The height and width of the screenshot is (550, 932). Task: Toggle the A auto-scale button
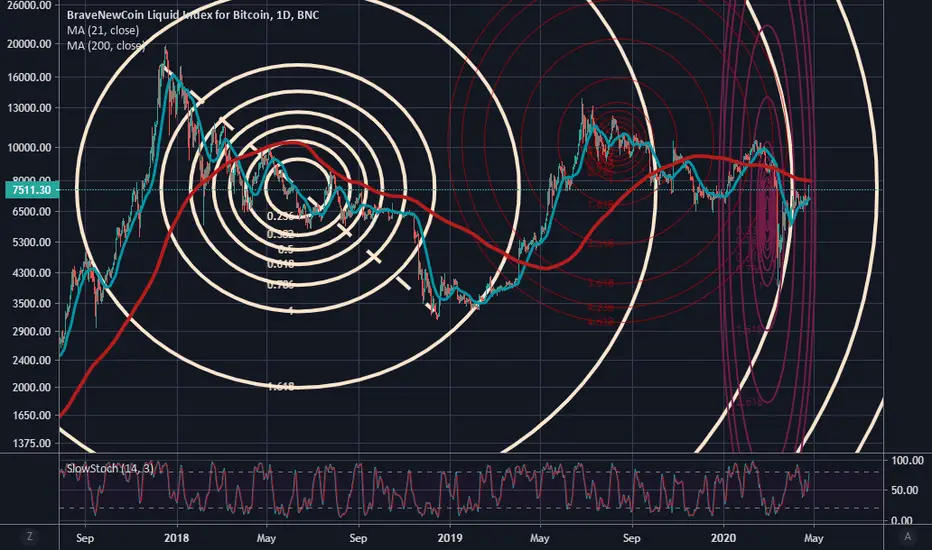[x=908, y=537]
